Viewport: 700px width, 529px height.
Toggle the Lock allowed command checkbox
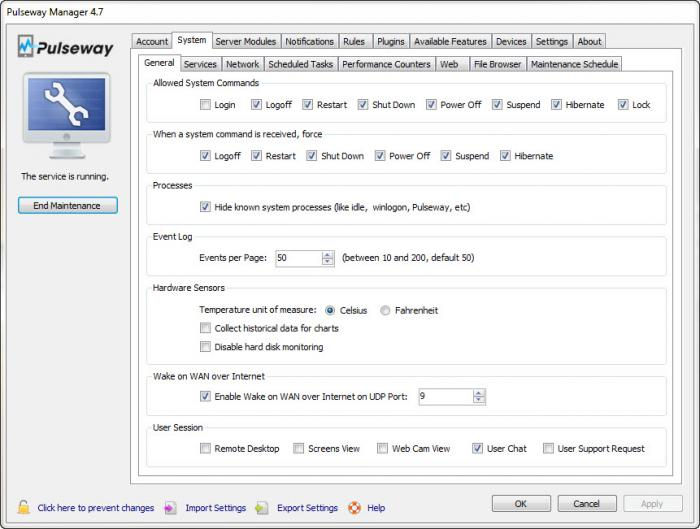click(623, 105)
